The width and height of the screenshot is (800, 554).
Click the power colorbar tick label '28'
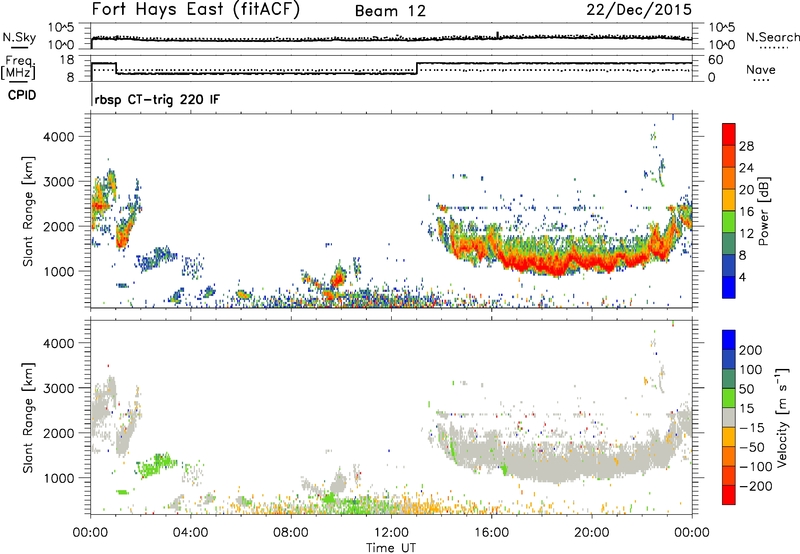(x=746, y=146)
